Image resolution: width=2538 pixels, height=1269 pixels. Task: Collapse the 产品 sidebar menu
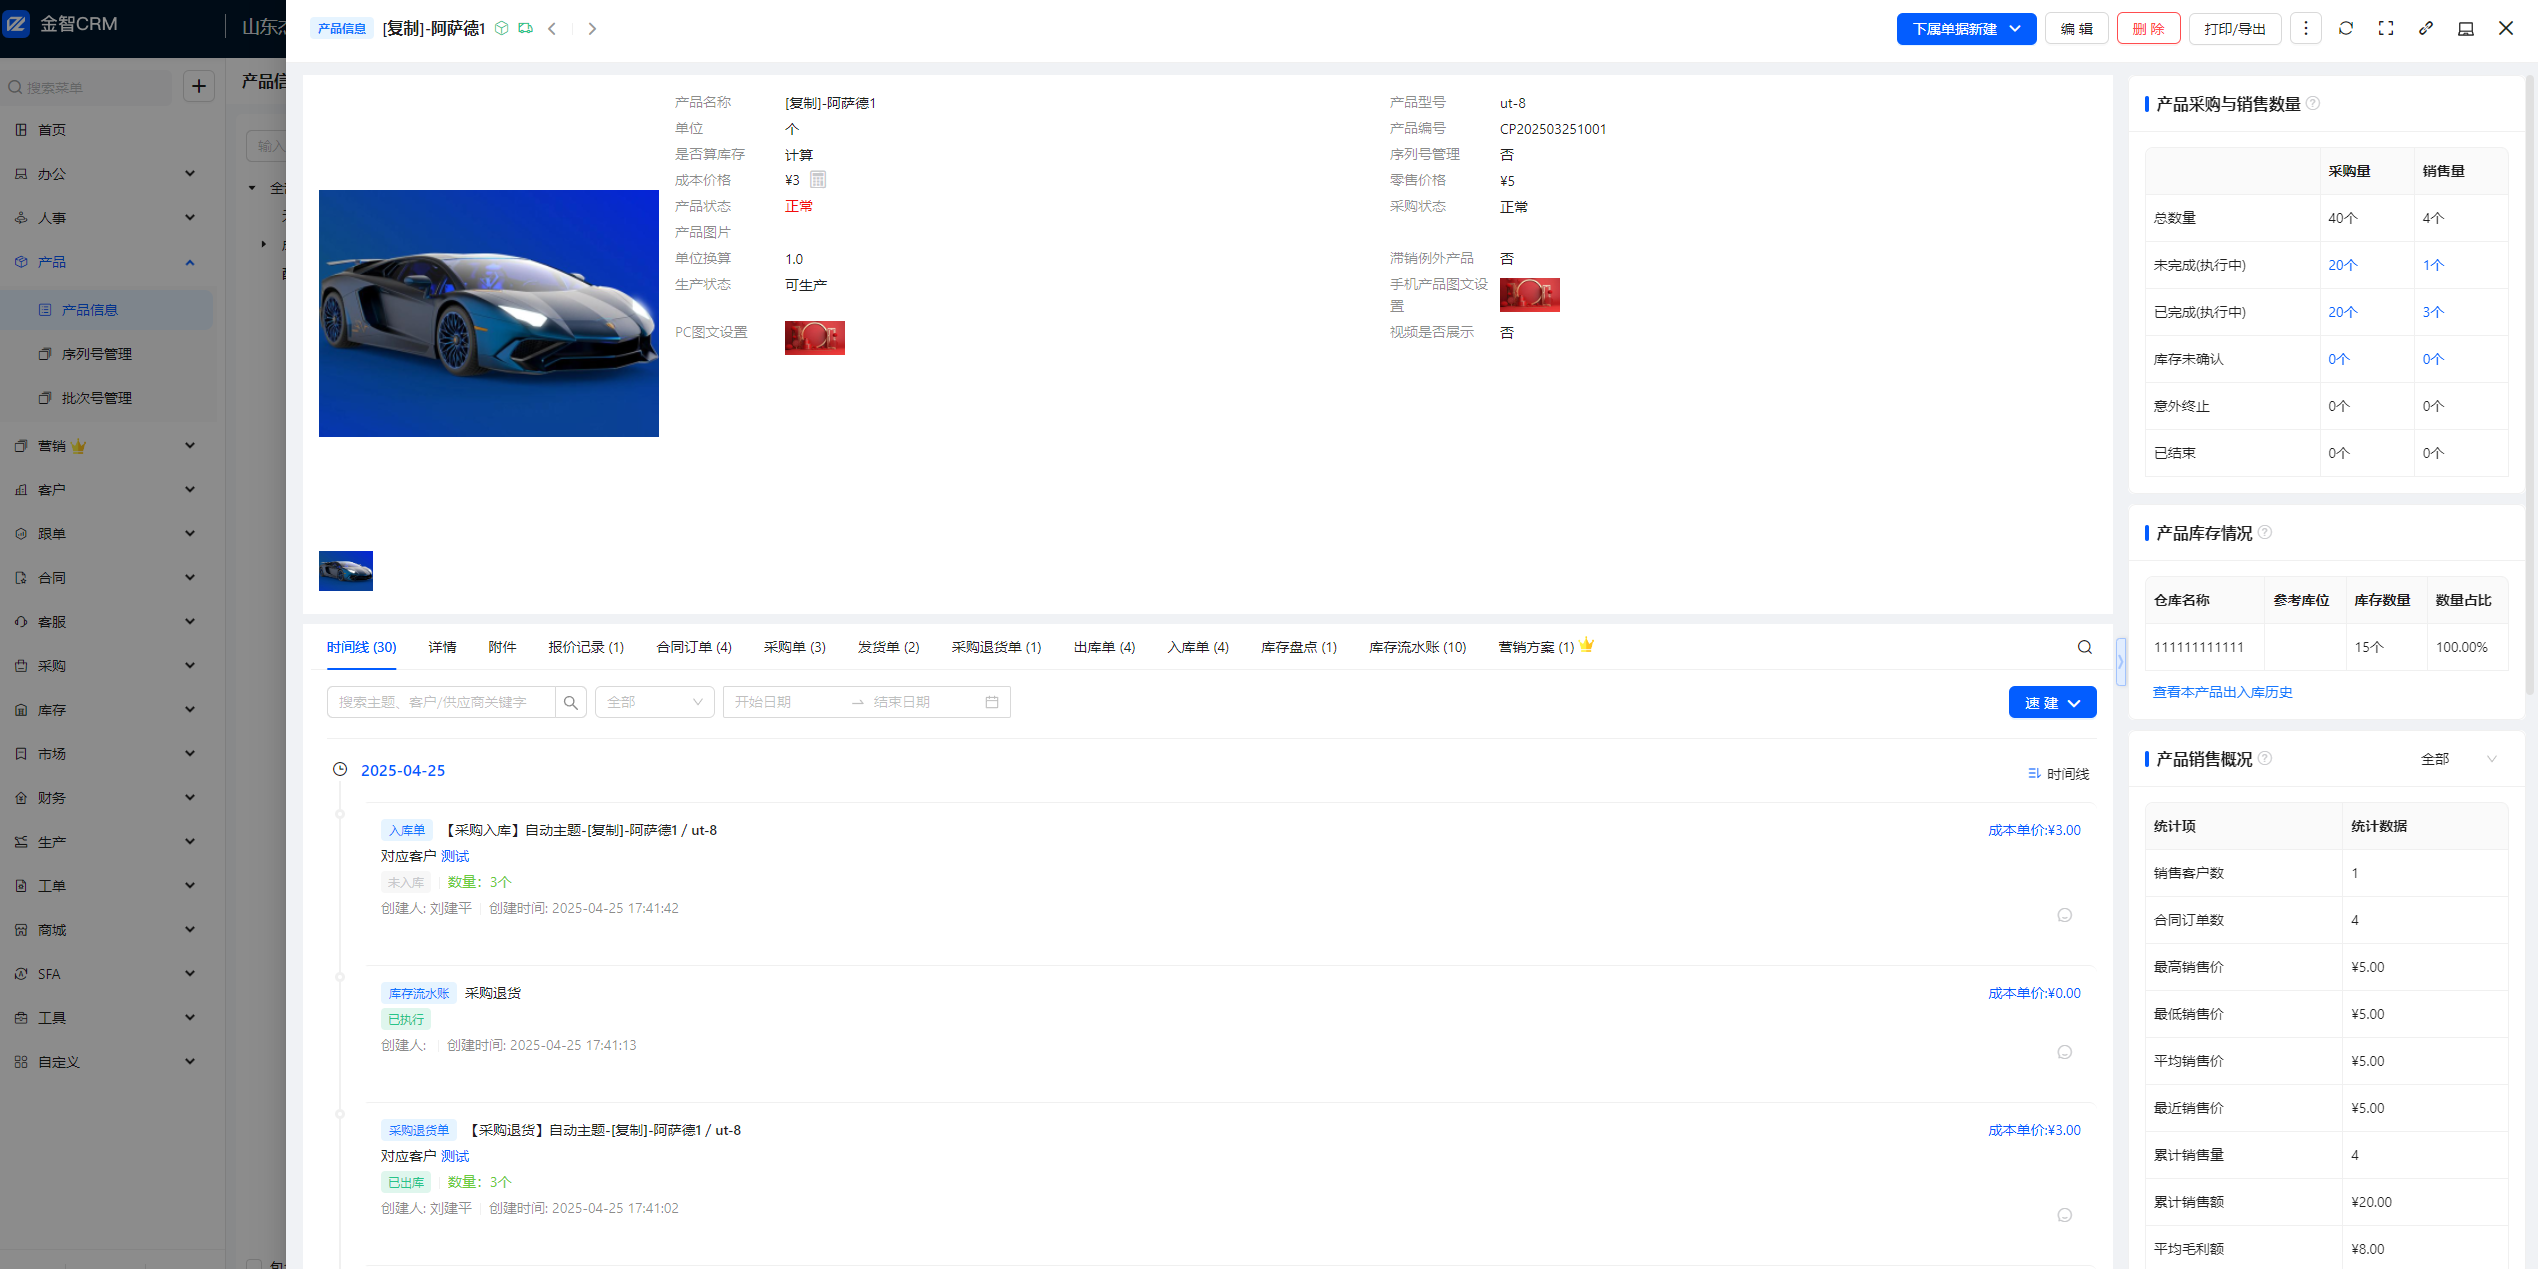click(x=107, y=262)
